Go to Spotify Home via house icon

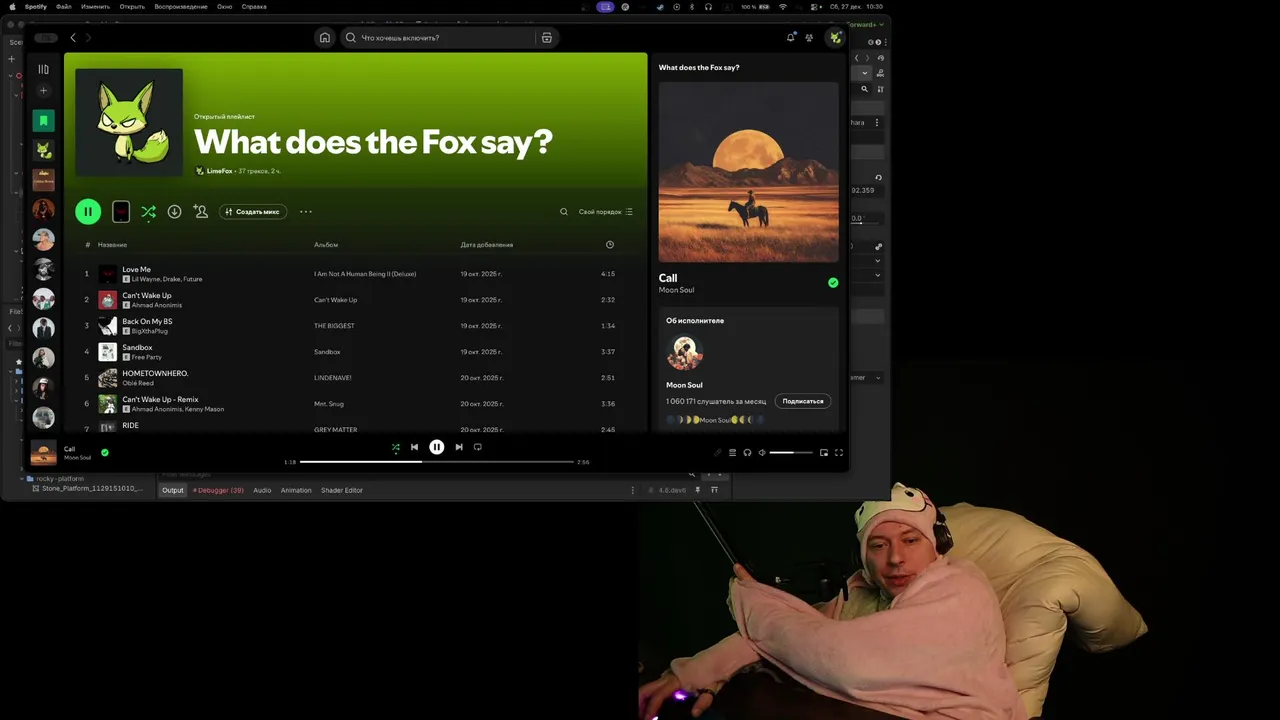(x=324, y=38)
